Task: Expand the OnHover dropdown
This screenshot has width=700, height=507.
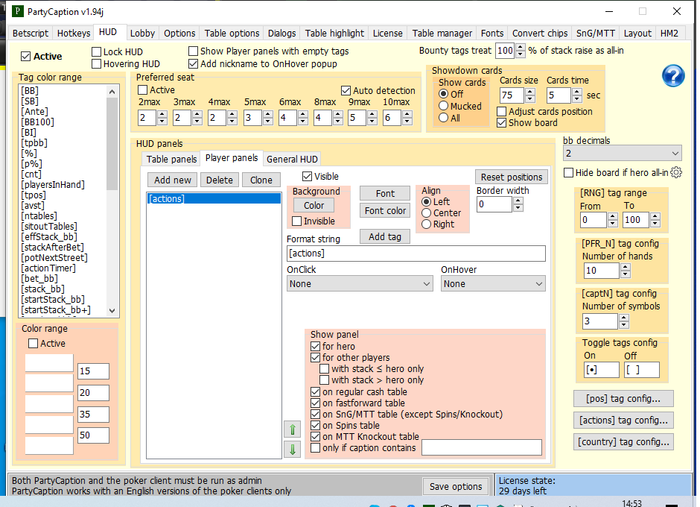Action: point(492,283)
